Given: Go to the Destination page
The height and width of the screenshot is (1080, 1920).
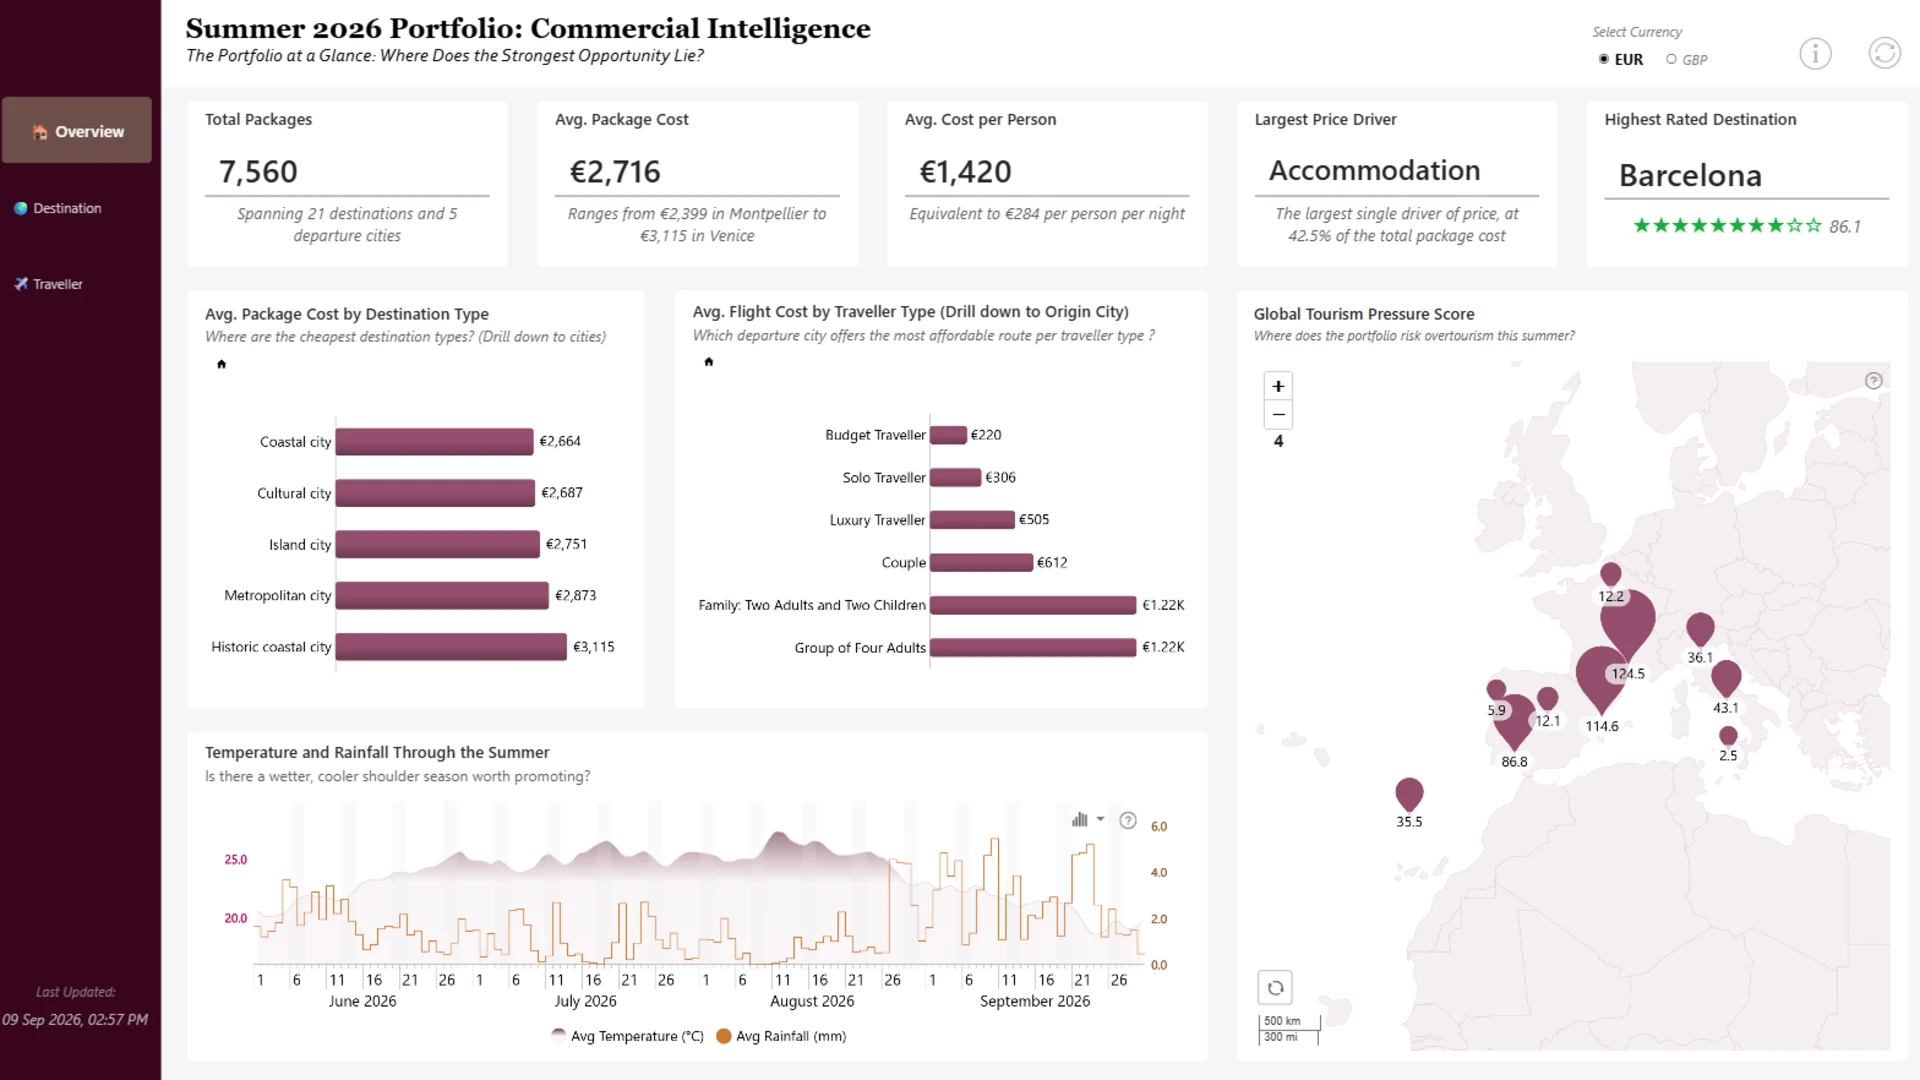Looking at the screenshot, I should (58, 208).
